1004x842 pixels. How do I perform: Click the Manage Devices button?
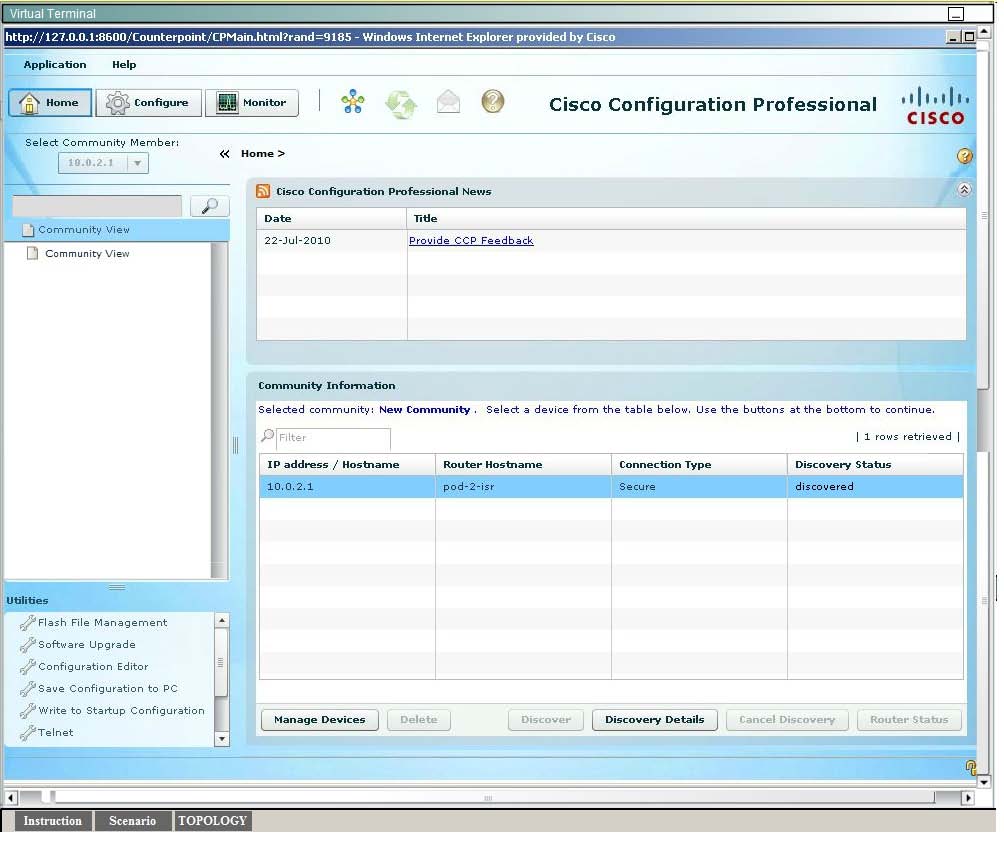(x=320, y=720)
